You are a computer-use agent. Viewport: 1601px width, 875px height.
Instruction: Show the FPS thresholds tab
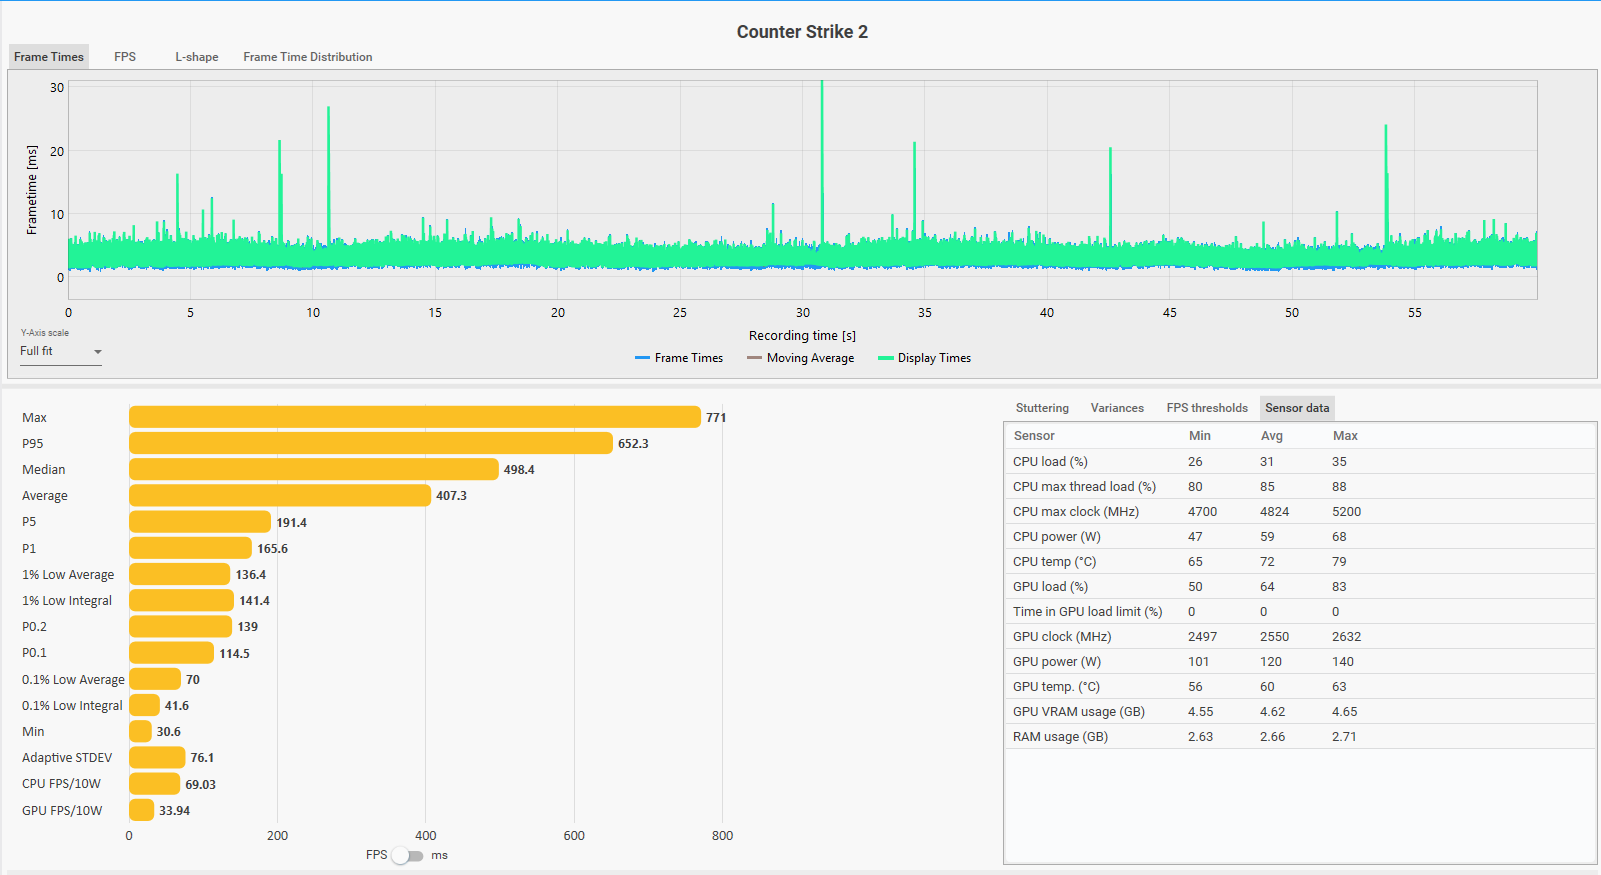click(x=1207, y=408)
